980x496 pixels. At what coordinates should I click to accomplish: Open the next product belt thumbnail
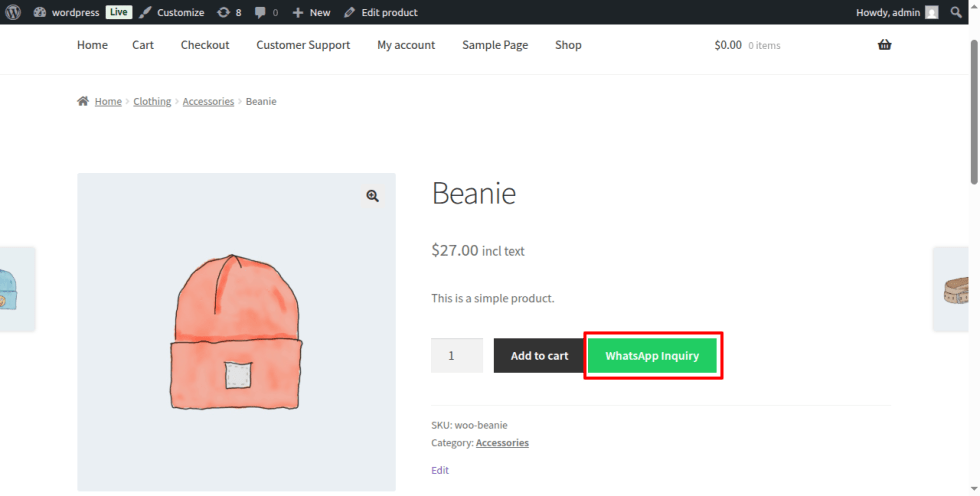955,289
